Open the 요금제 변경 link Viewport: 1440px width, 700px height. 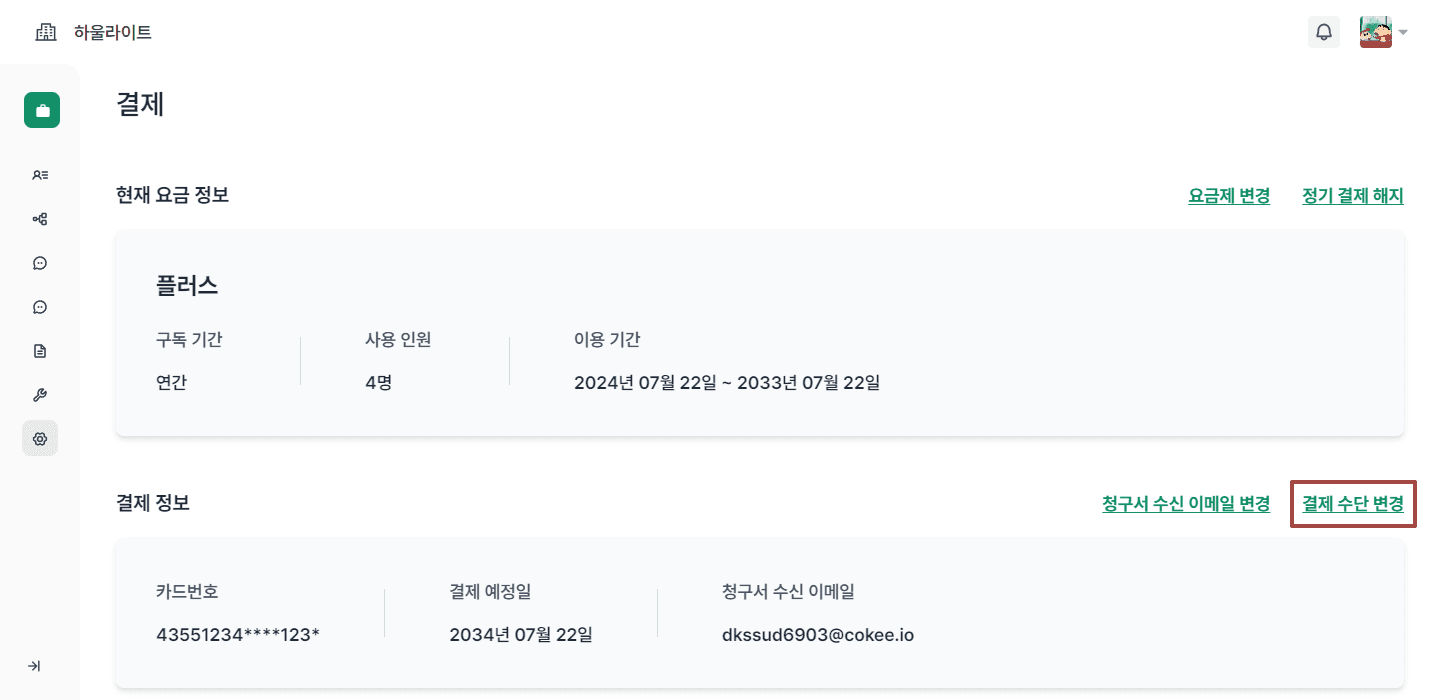pyautogui.click(x=1229, y=195)
